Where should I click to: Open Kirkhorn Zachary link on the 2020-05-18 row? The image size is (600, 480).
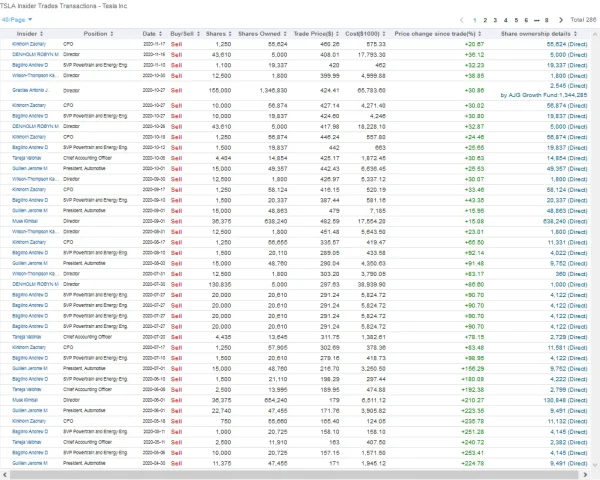[29, 421]
